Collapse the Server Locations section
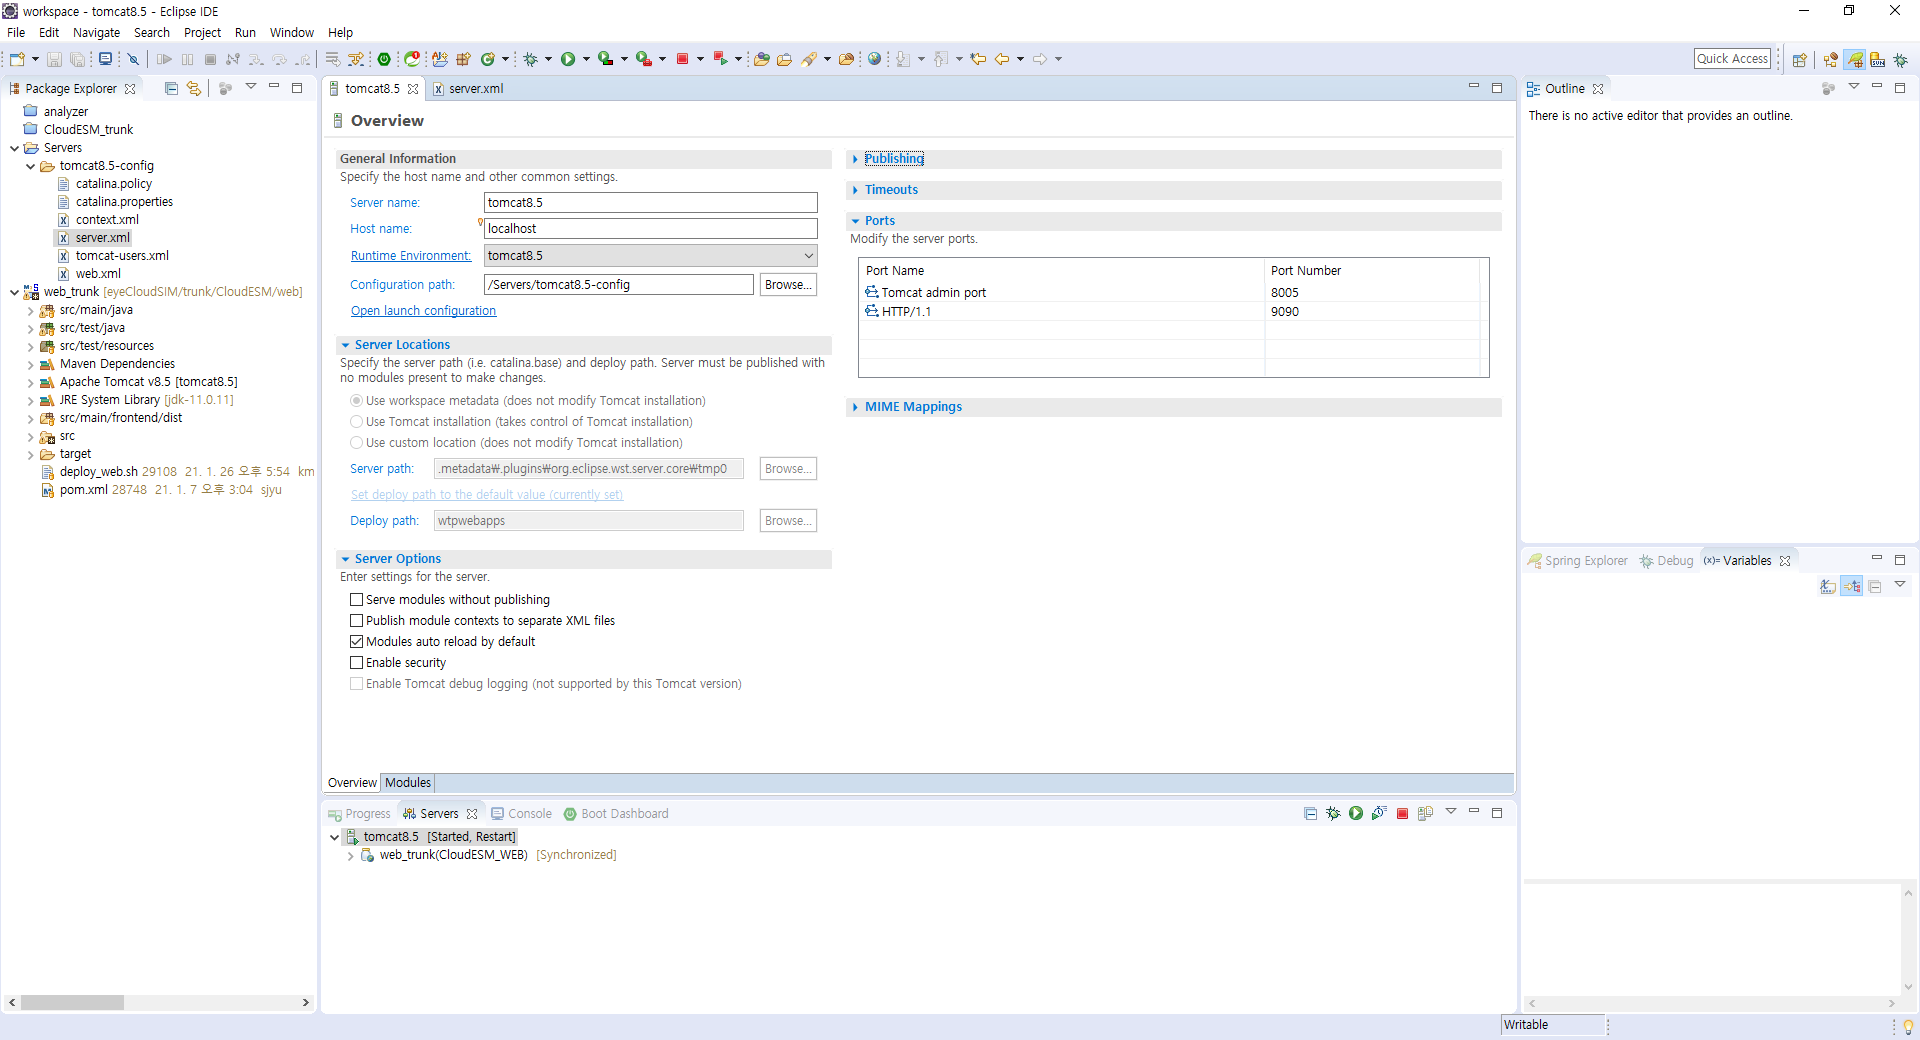This screenshot has width=1920, height=1040. click(x=345, y=345)
